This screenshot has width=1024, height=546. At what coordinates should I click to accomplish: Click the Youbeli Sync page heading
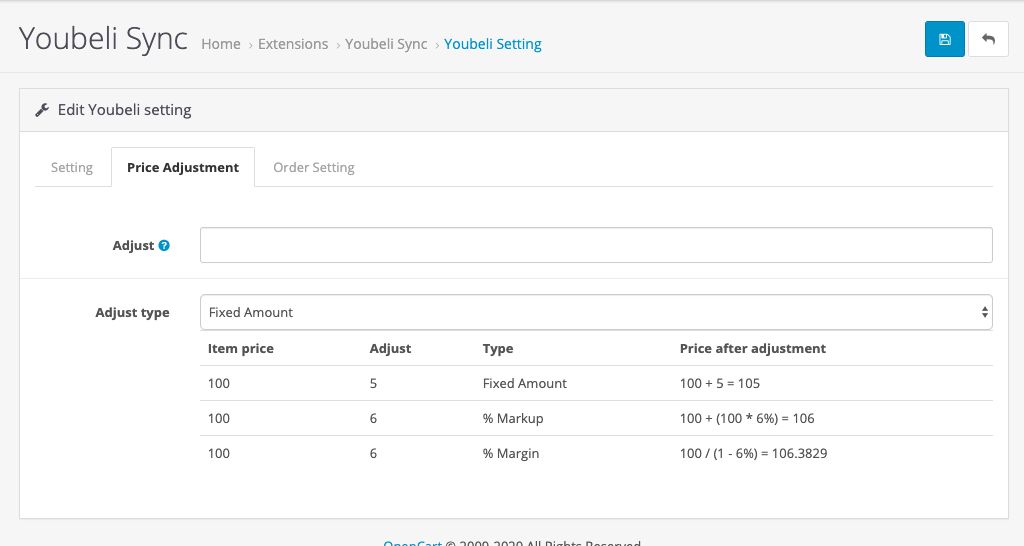pyautogui.click(x=104, y=38)
